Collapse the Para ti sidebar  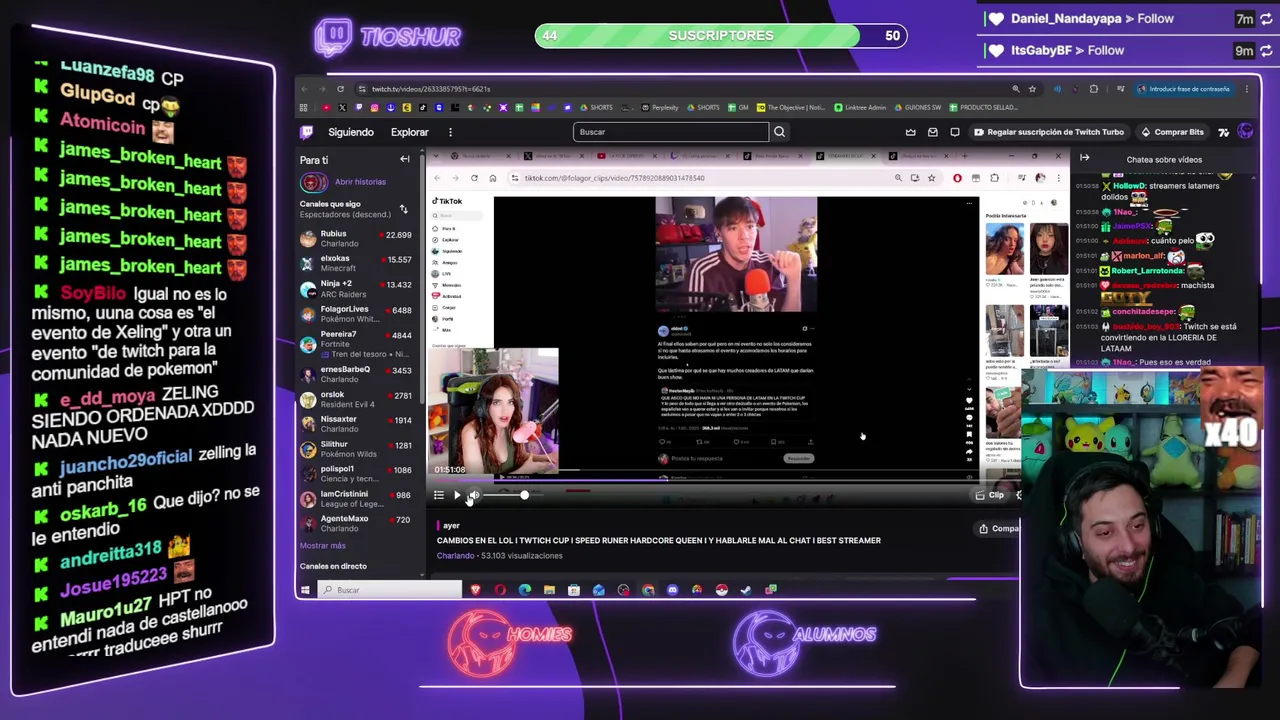[405, 160]
